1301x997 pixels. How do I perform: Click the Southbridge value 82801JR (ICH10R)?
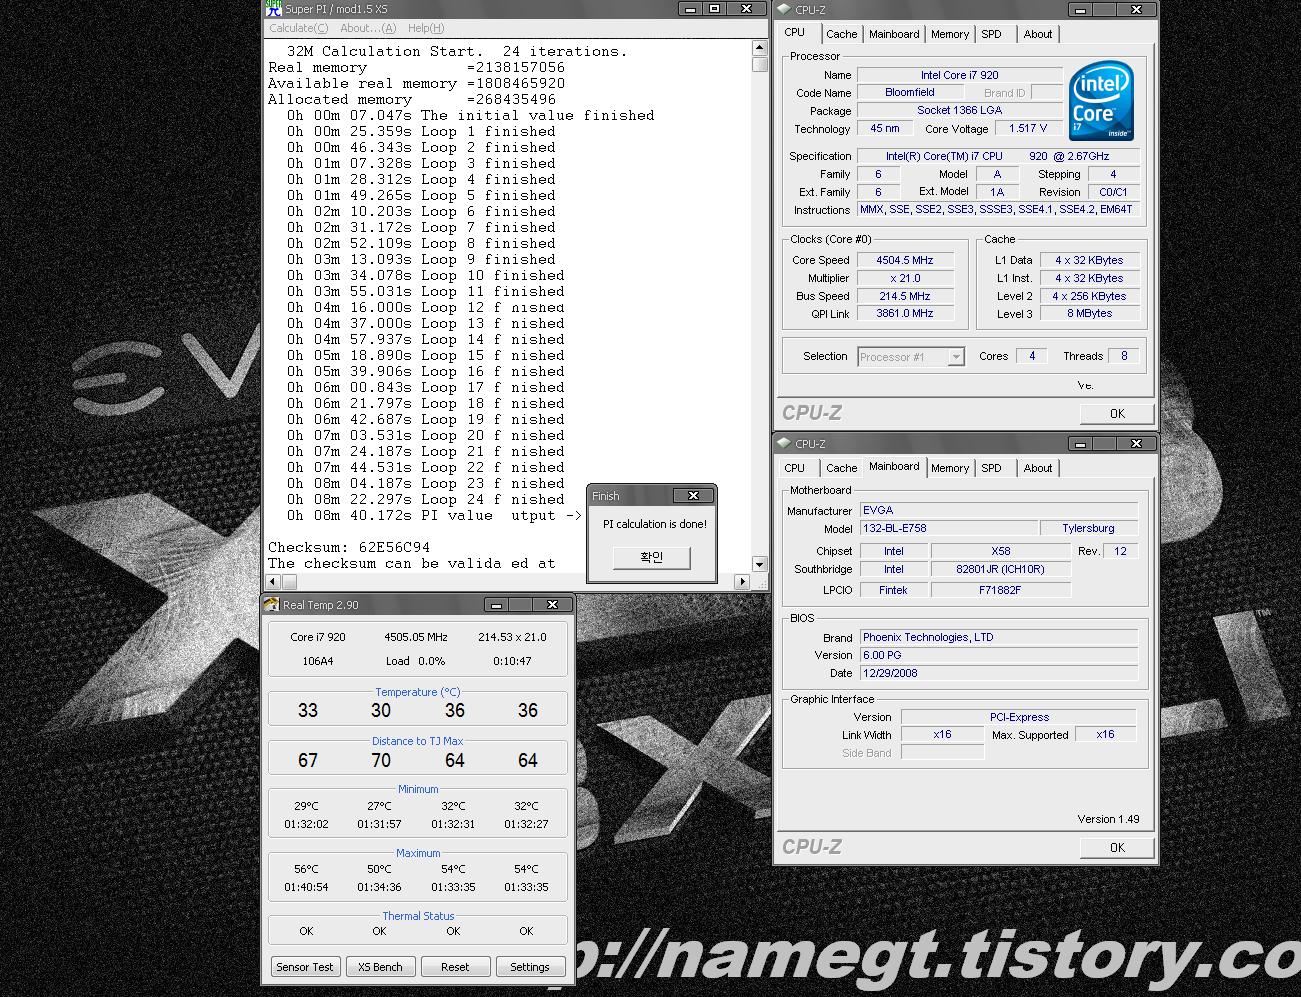[1000, 569]
